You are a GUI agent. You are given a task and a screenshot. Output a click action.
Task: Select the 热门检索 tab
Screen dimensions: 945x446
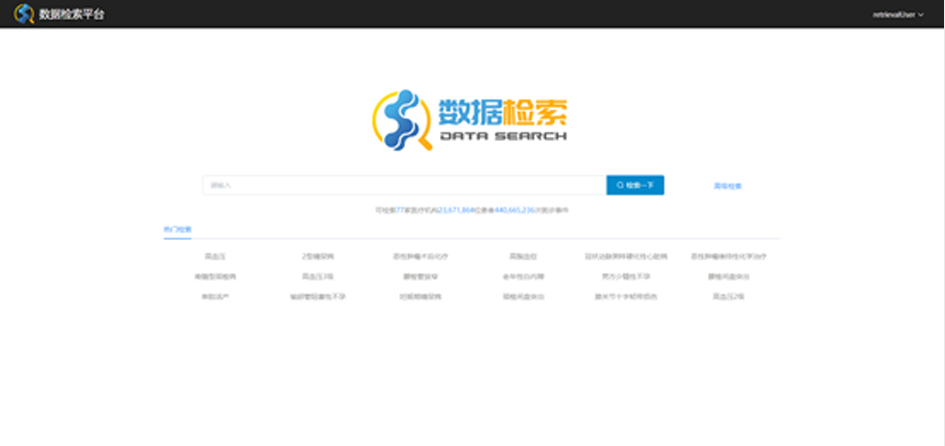tap(177, 230)
